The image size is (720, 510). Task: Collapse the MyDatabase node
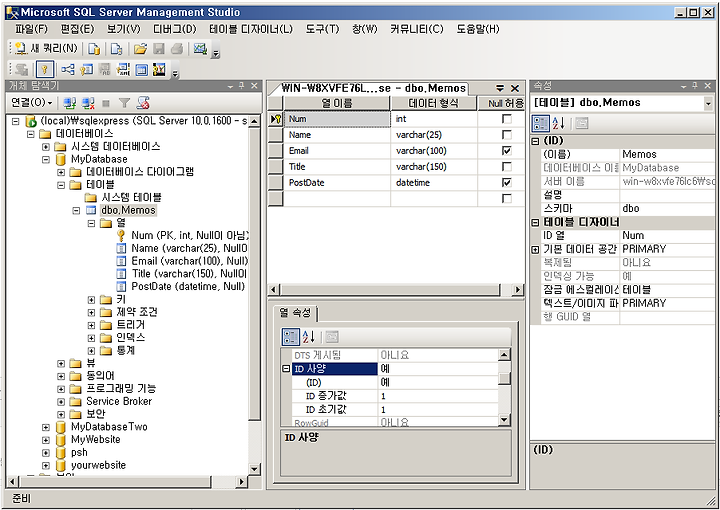pyautogui.click(x=46, y=159)
